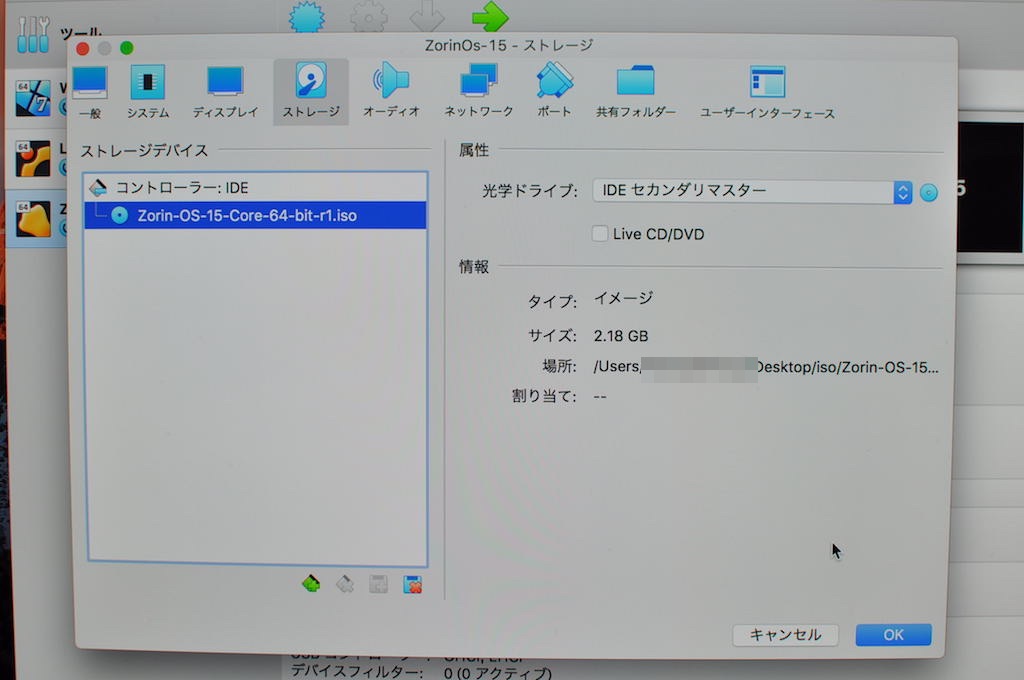This screenshot has height=680, width=1024.
Task: Click the add storage controller icon
Action: click(x=311, y=583)
